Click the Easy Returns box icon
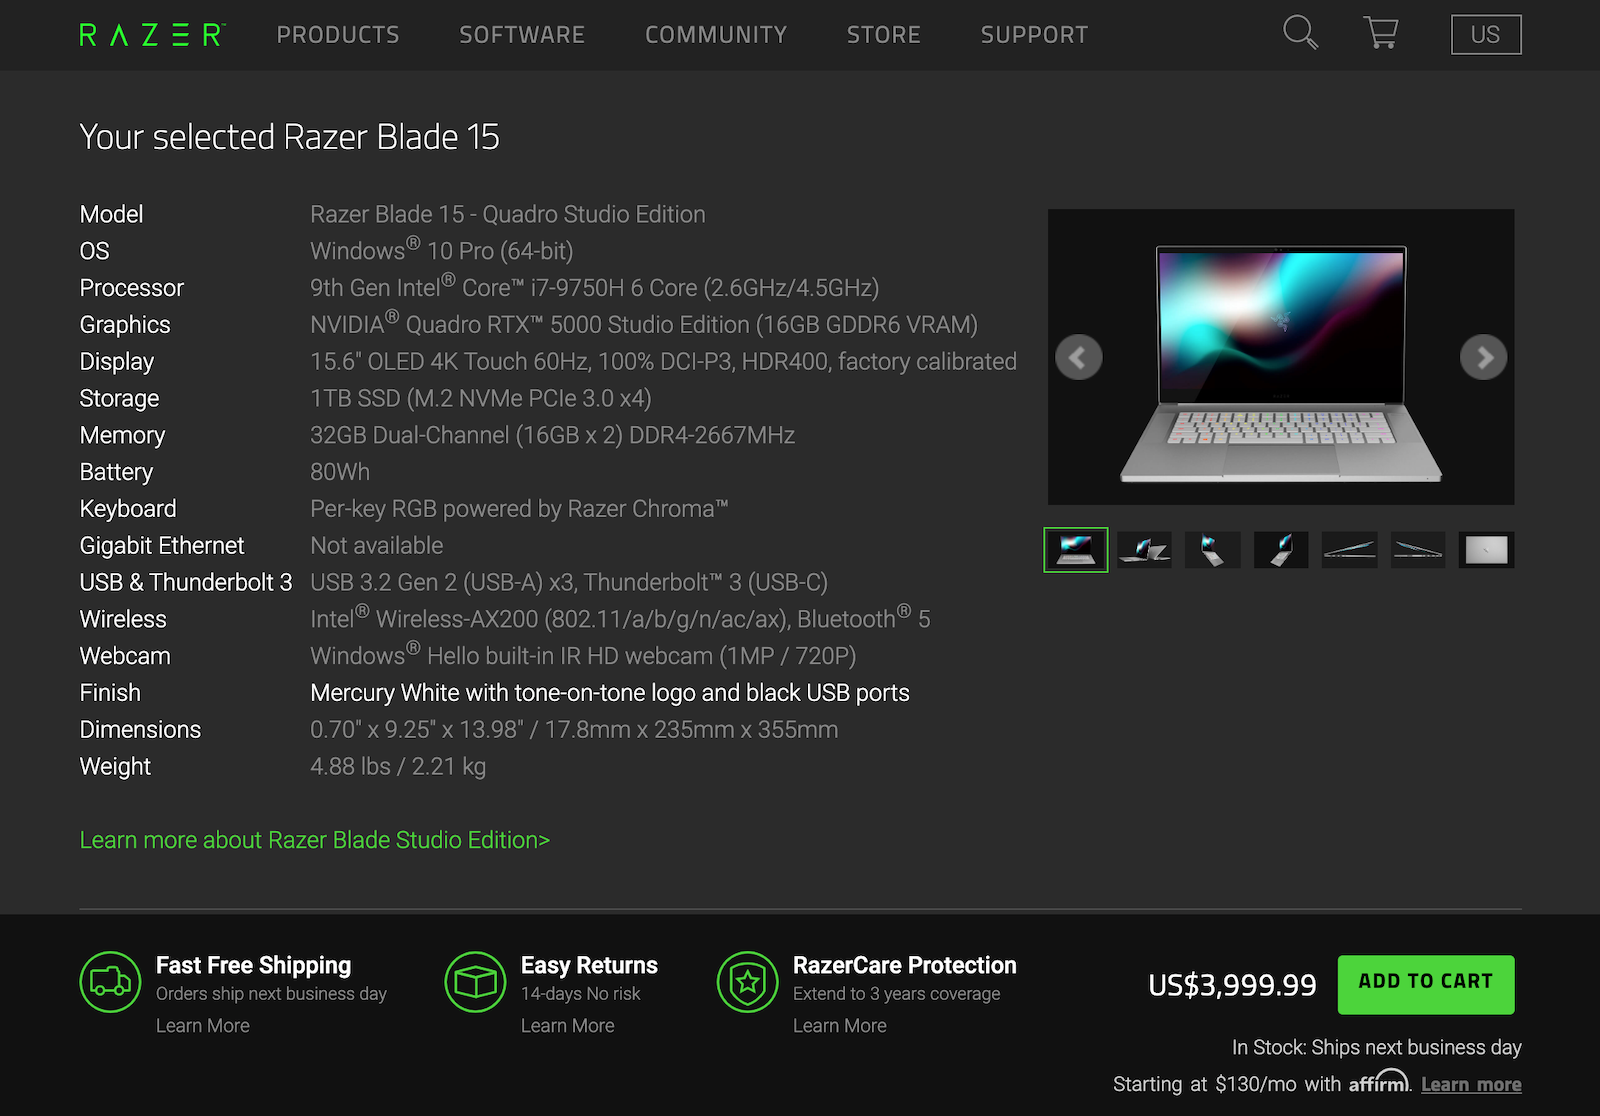 tap(475, 982)
